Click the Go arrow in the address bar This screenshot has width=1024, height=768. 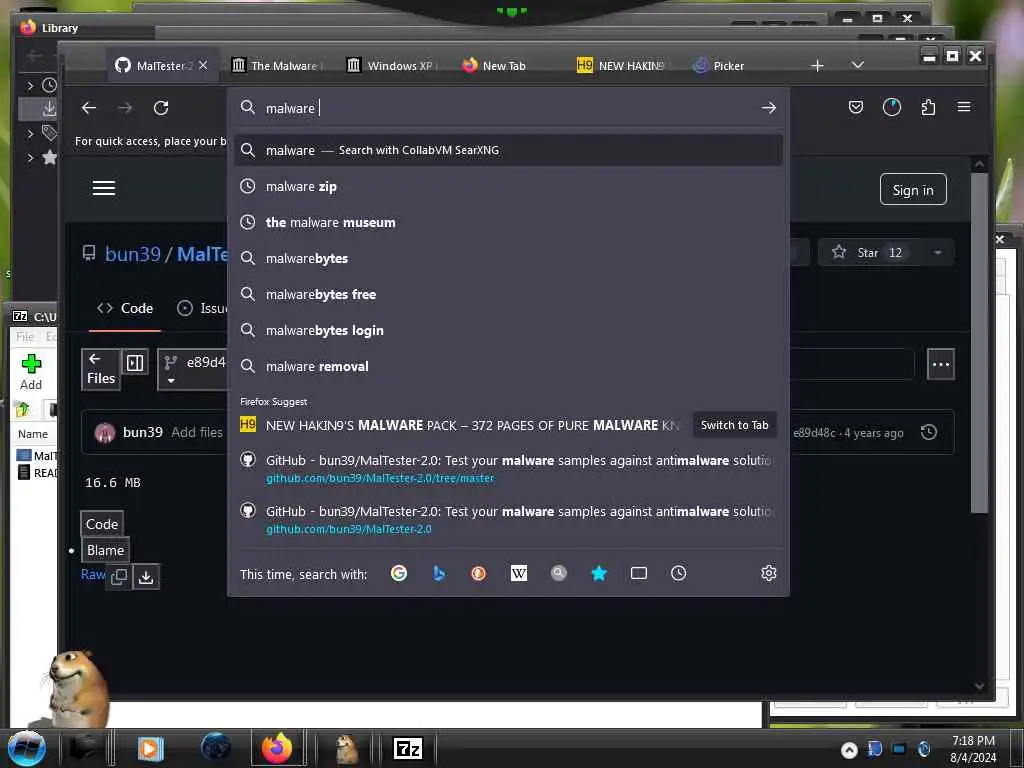tap(769, 108)
